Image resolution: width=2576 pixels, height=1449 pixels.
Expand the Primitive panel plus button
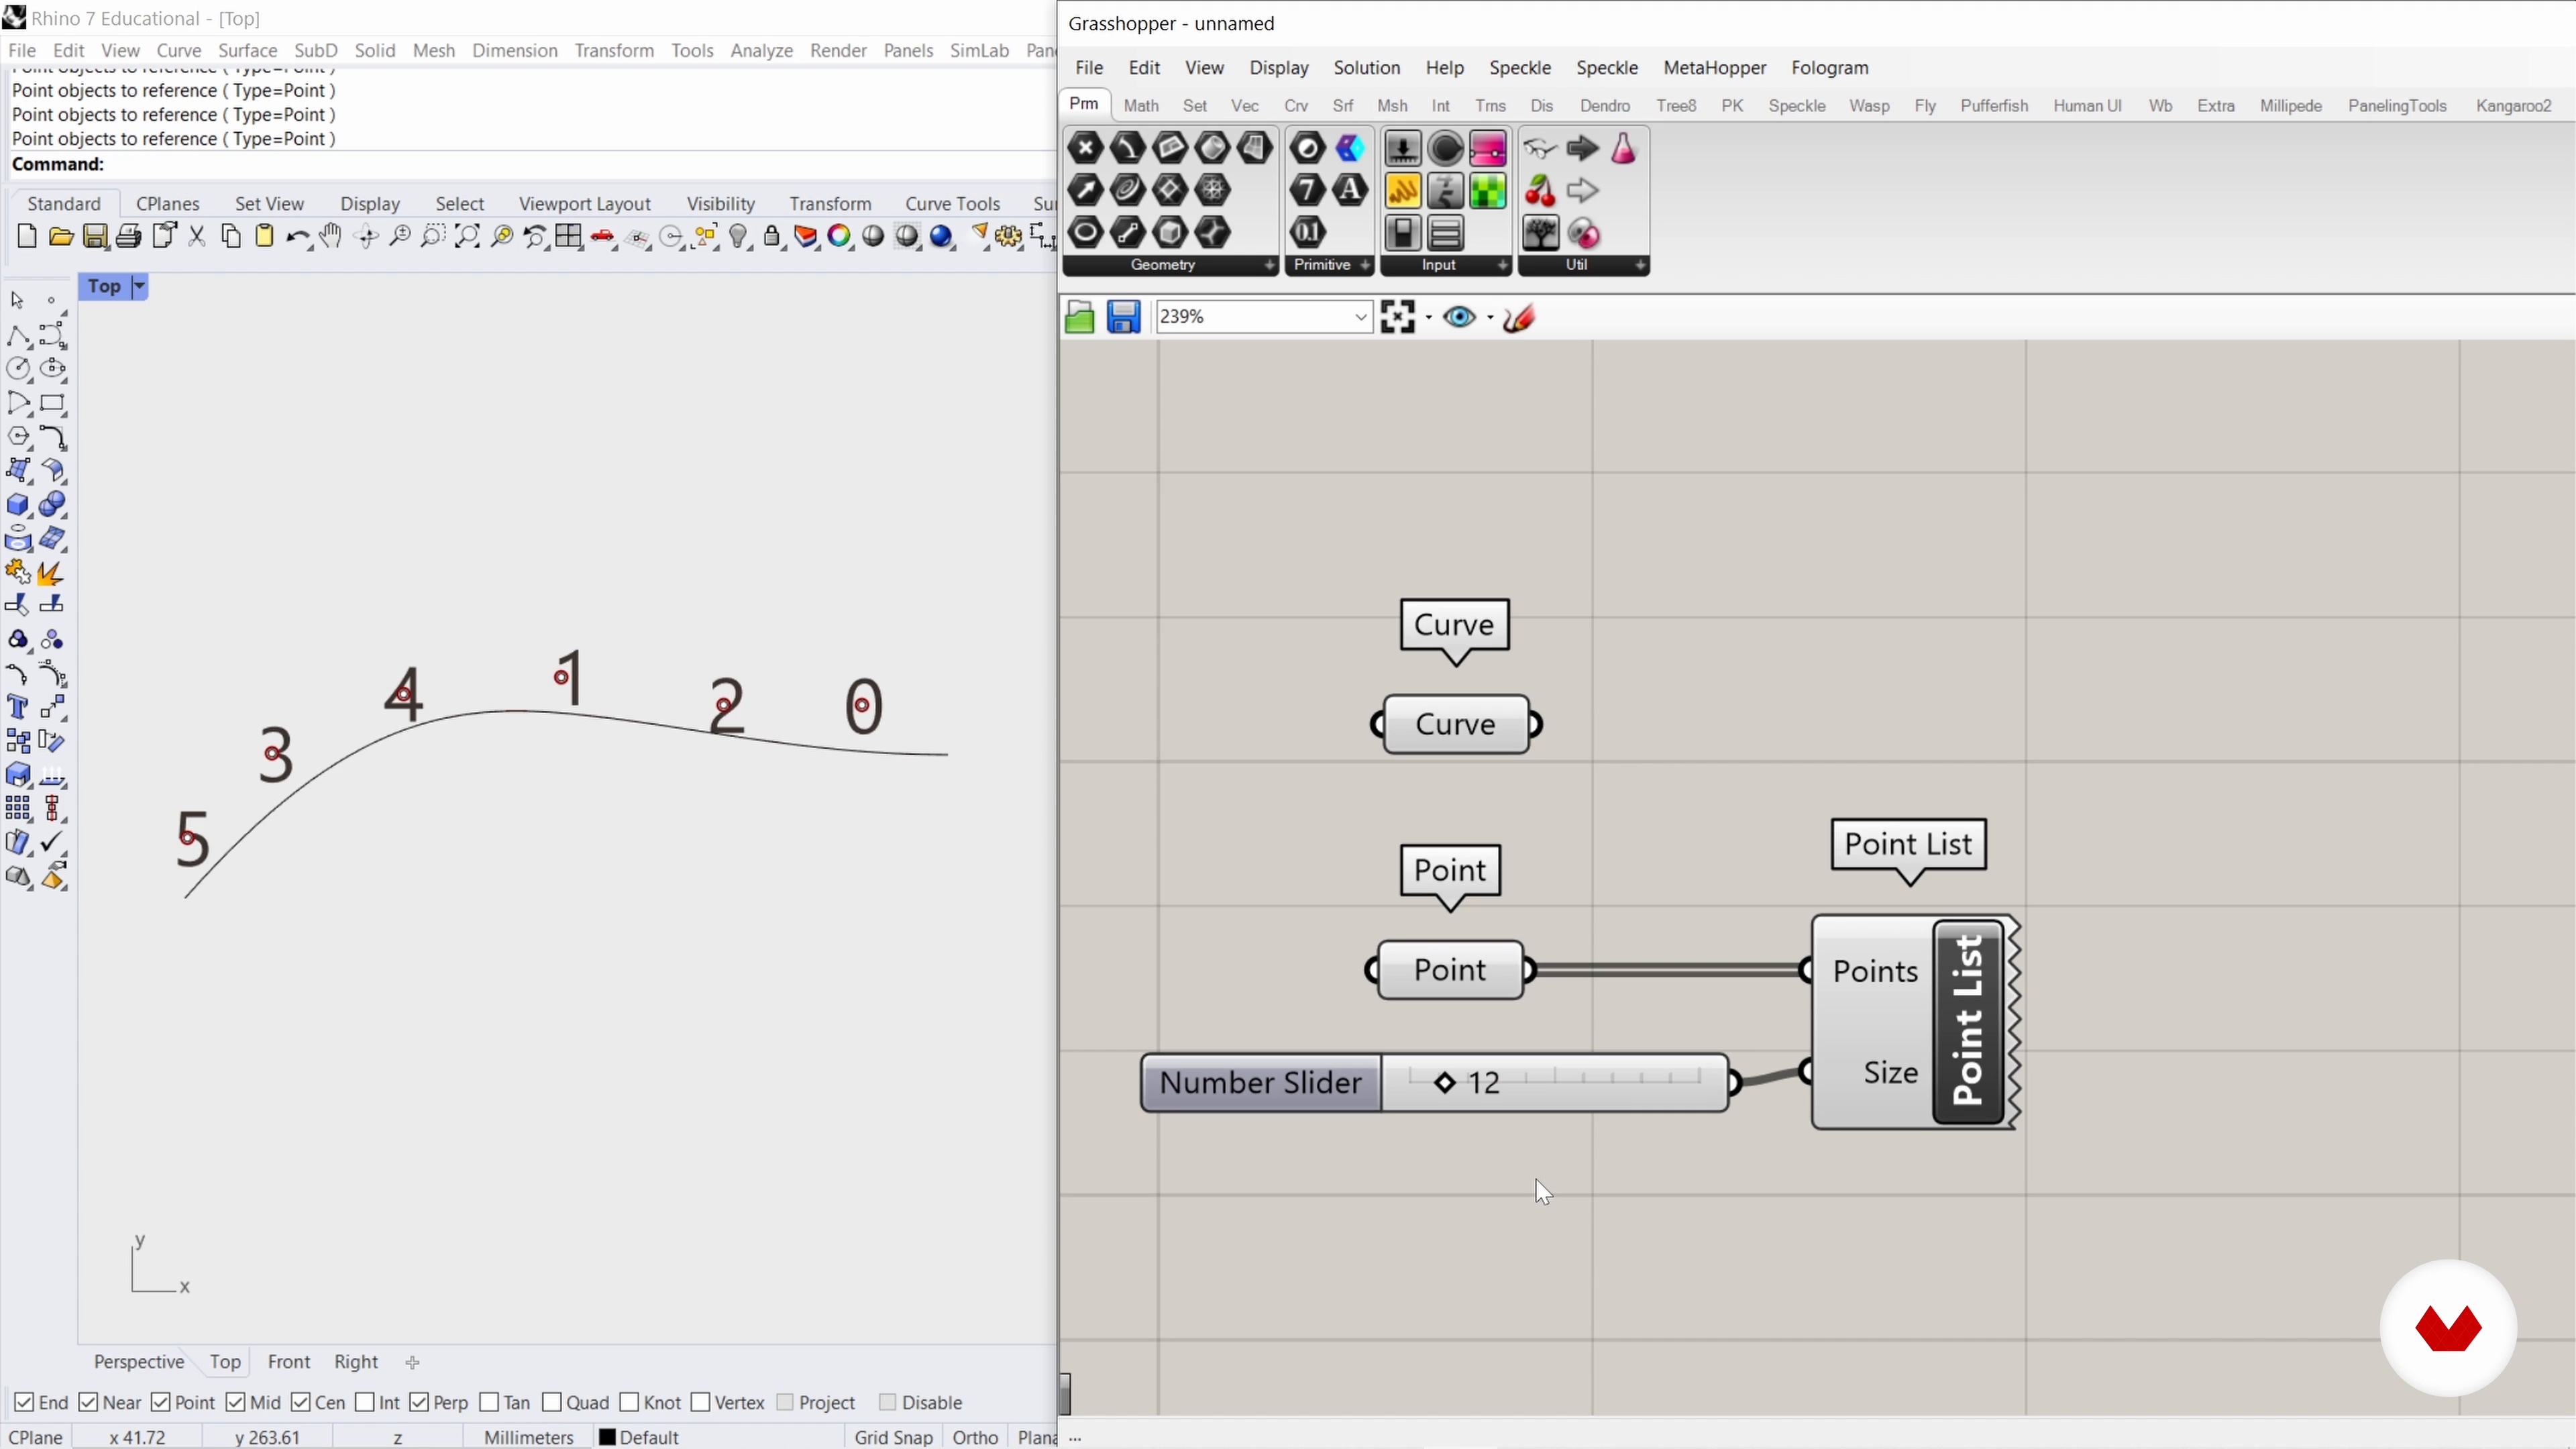(1364, 265)
